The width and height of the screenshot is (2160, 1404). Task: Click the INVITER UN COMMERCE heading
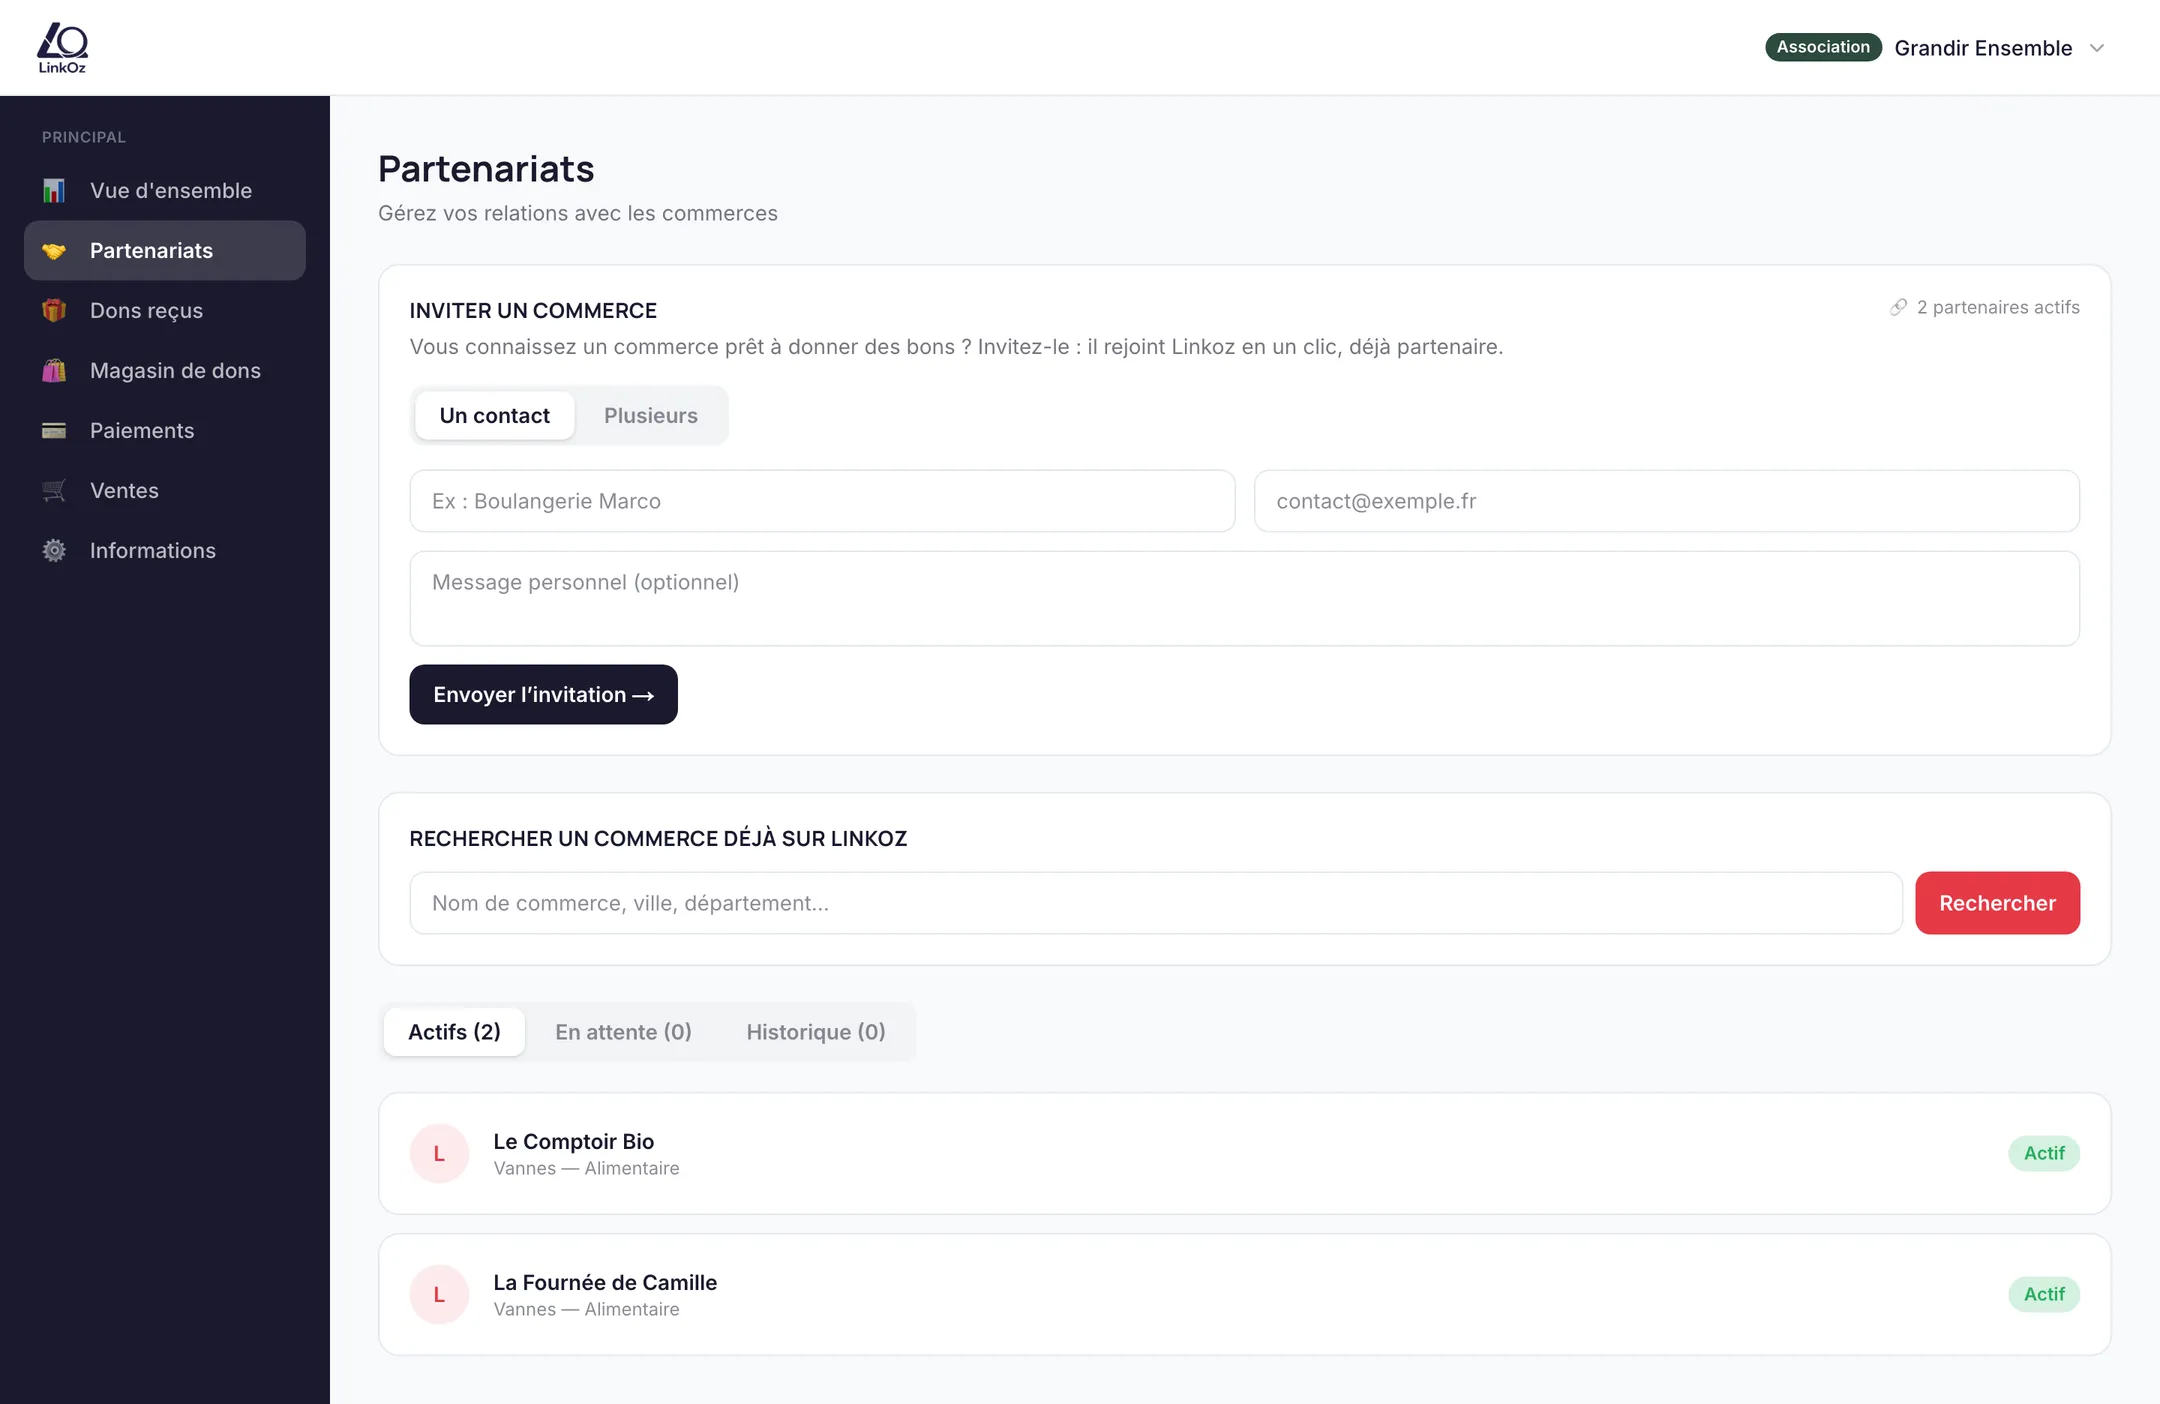pos(533,311)
